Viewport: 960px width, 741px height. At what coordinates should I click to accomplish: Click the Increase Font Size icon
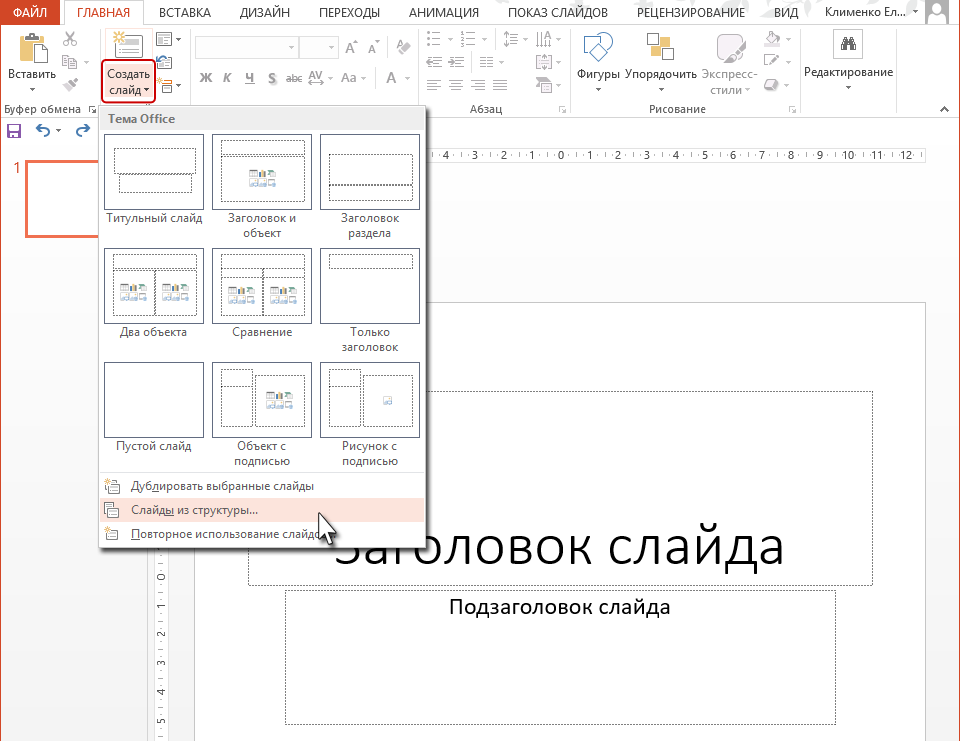click(351, 48)
